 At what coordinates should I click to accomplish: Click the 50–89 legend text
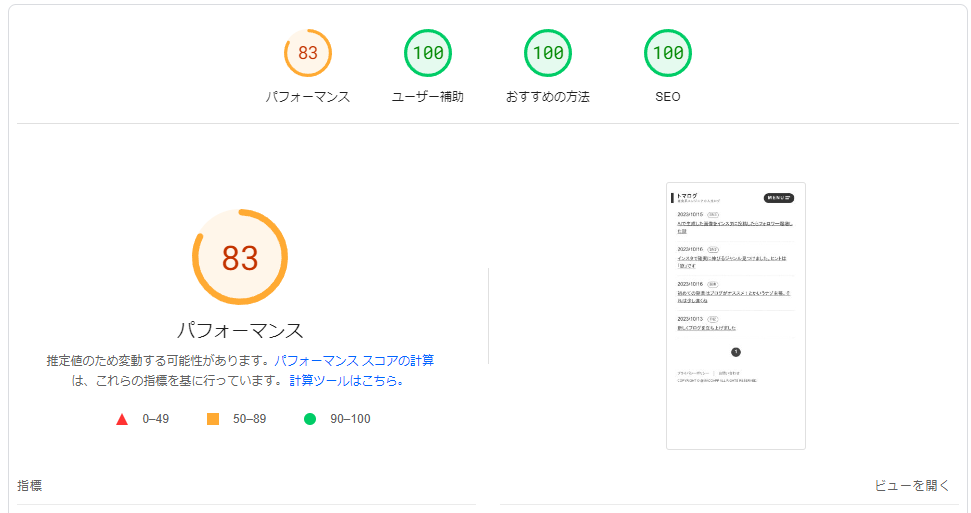[x=250, y=419]
